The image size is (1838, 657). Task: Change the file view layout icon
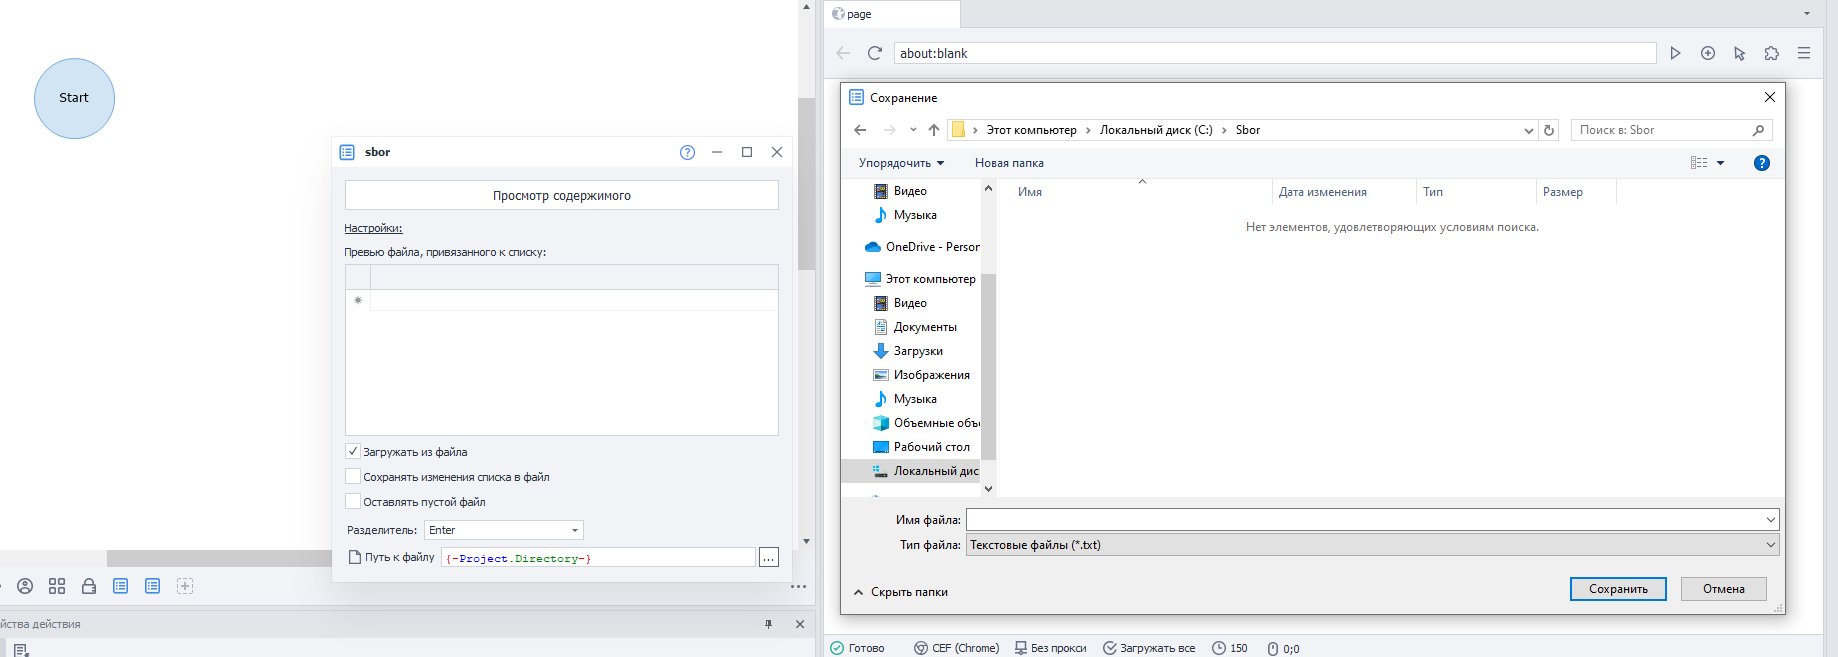[x=1699, y=163]
